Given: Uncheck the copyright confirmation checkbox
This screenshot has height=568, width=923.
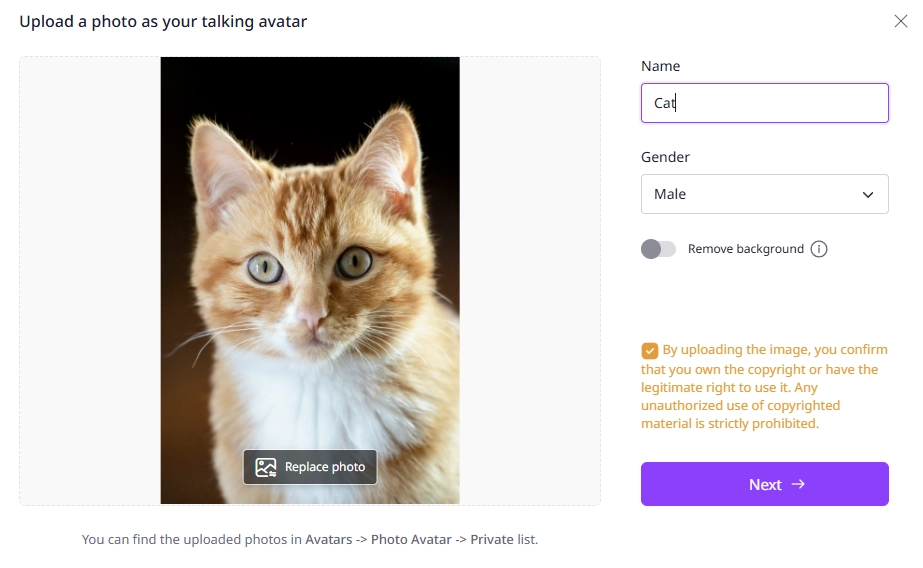Looking at the screenshot, I should (650, 350).
